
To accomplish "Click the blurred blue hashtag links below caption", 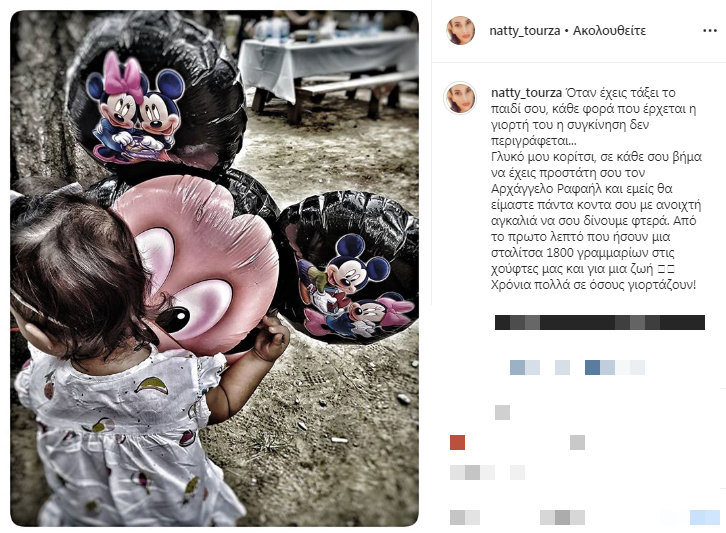I will point(577,367).
